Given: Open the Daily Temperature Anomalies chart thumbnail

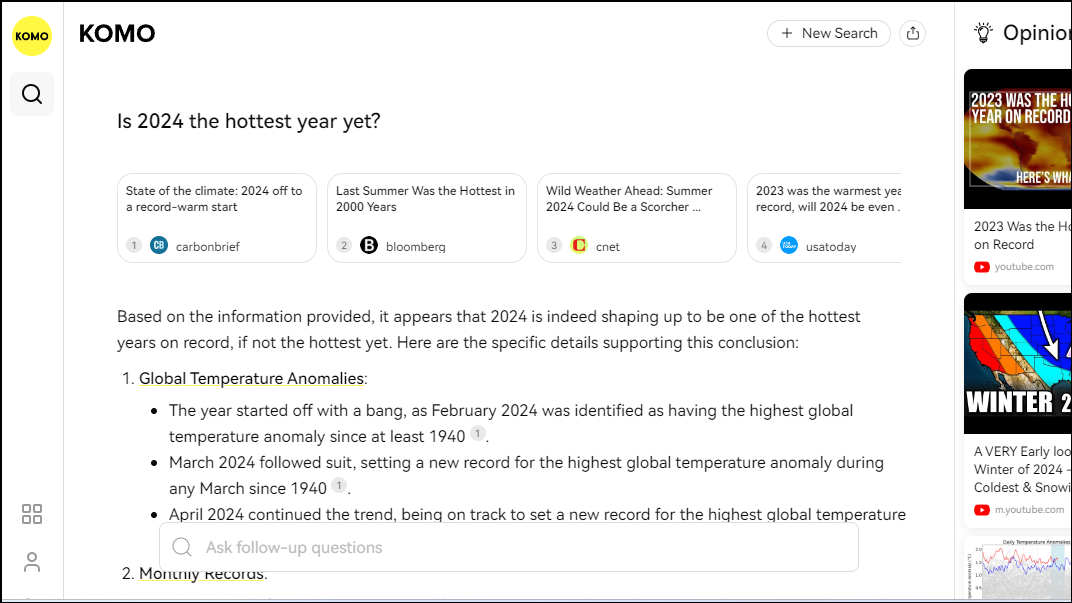Looking at the screenshot, I should point(1018,570).
